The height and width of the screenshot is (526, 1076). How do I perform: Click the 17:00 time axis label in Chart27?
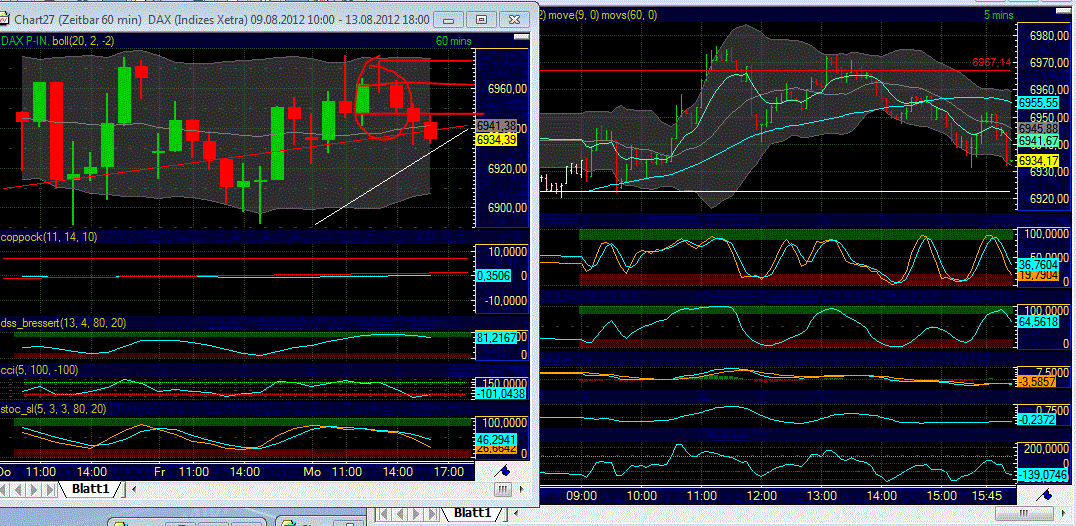[449, 472]
